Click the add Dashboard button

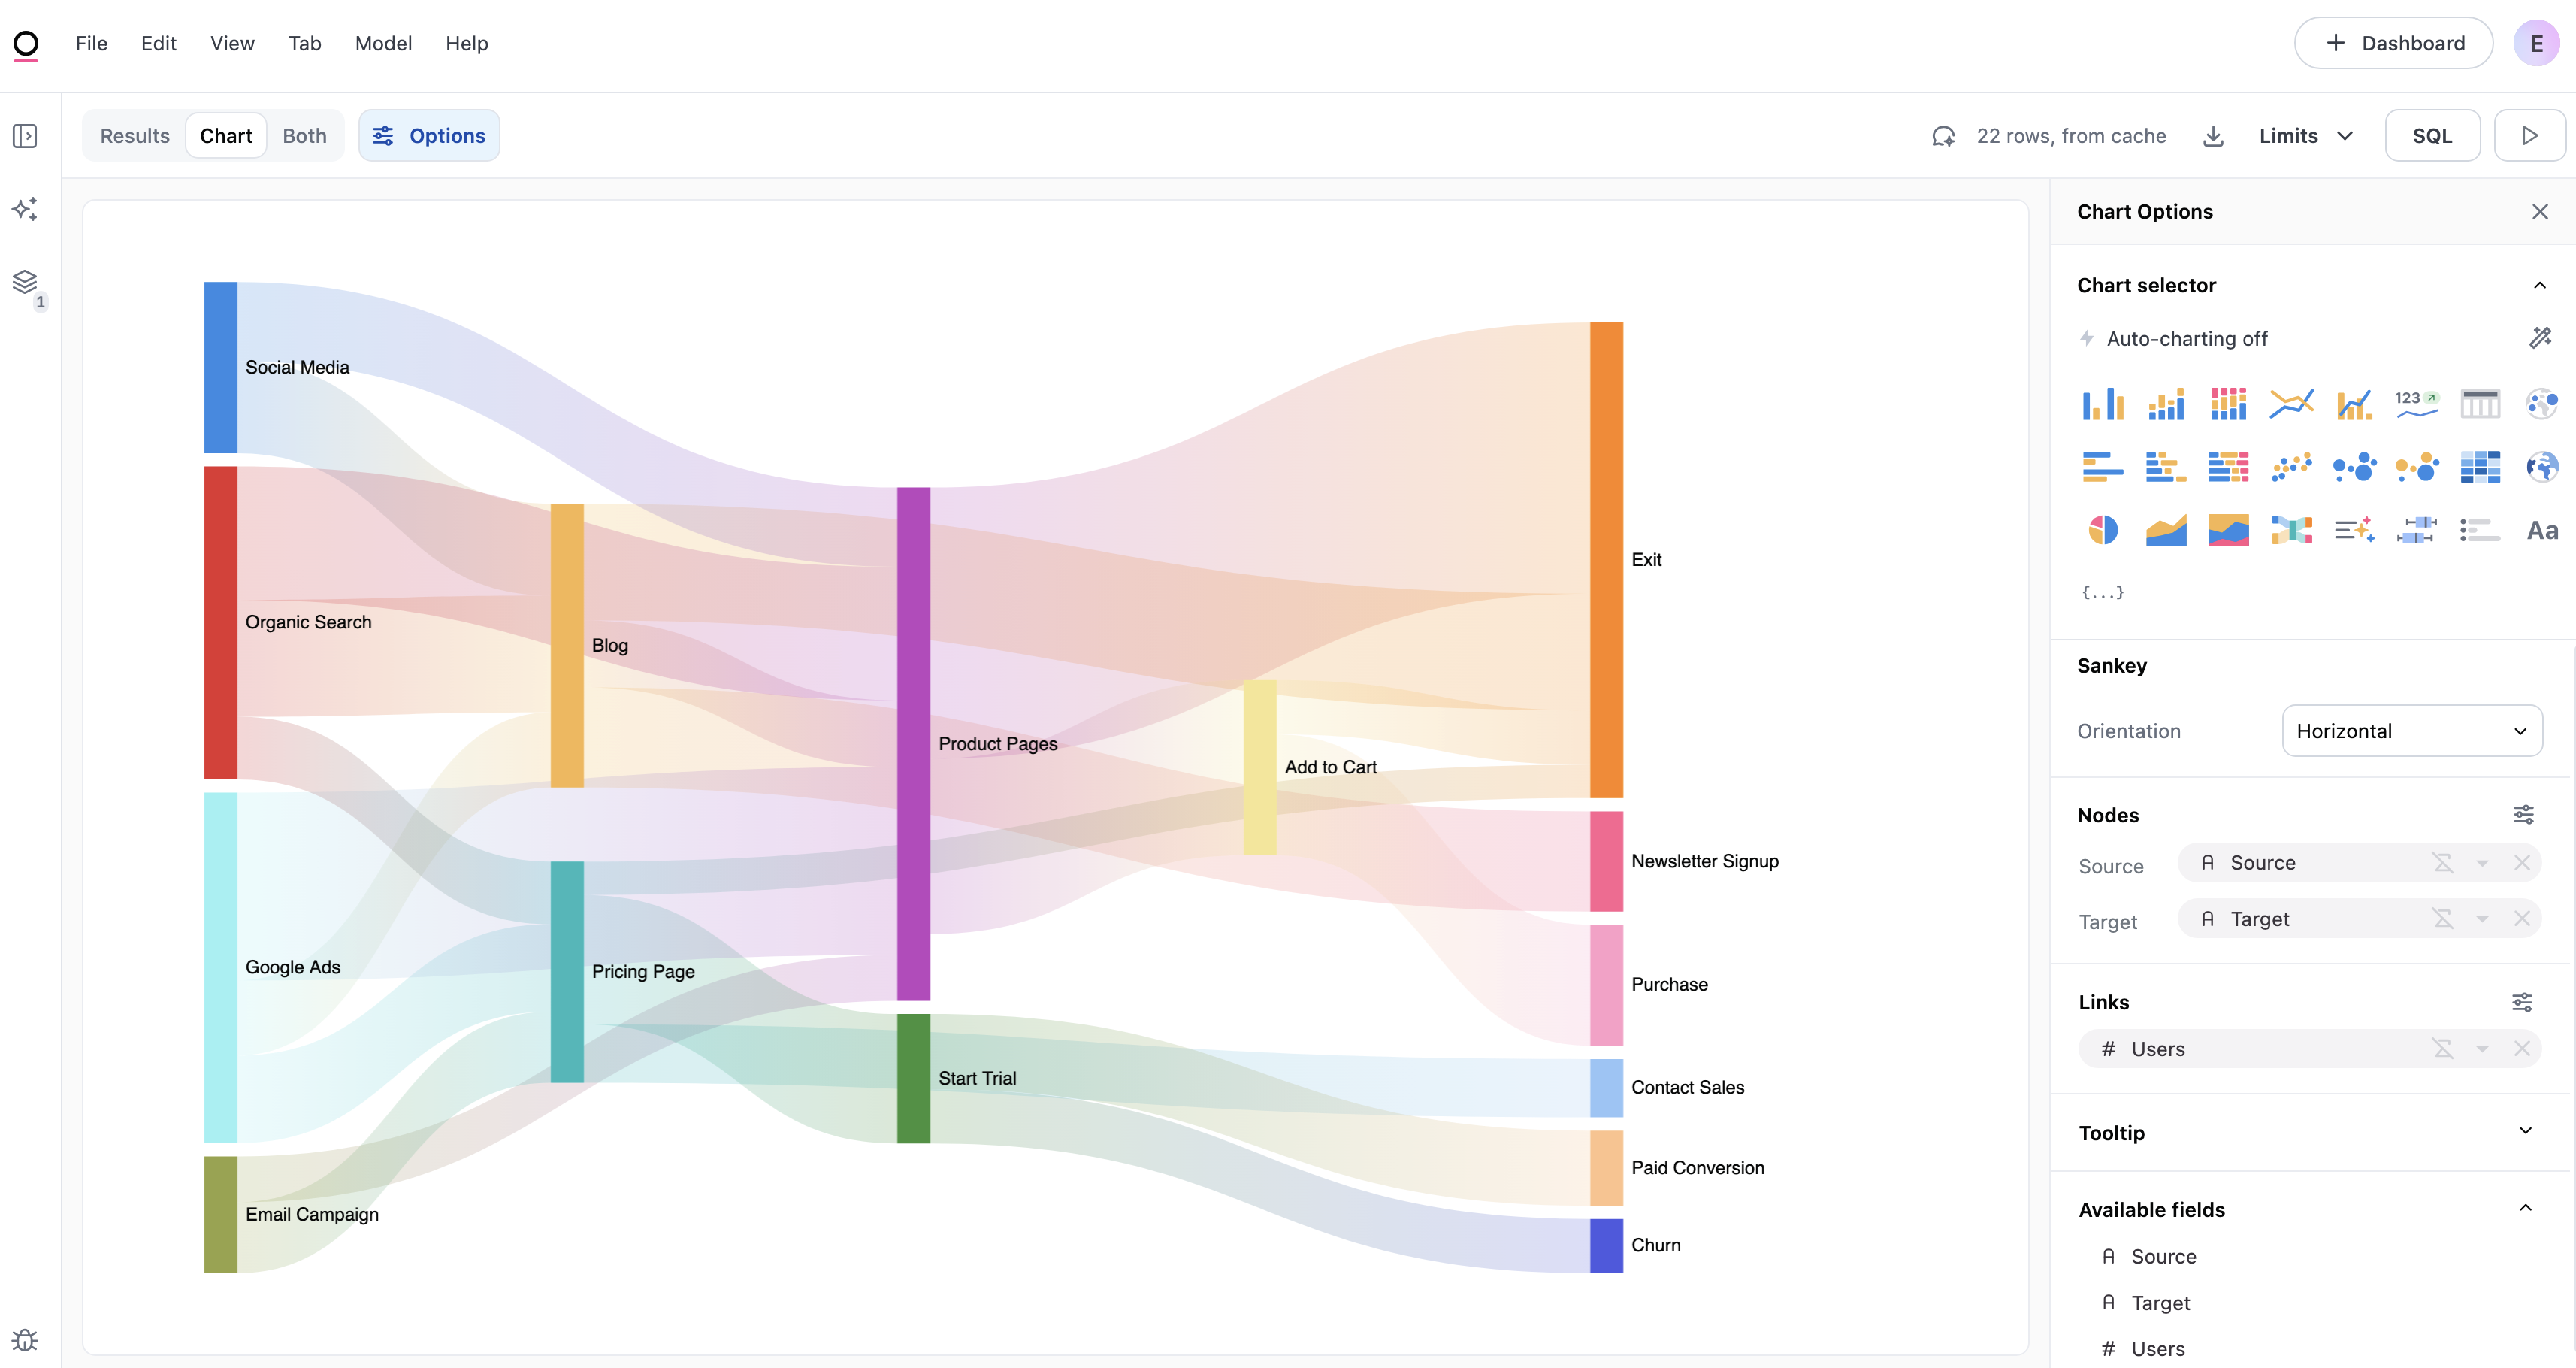(x=2393, y=43)
